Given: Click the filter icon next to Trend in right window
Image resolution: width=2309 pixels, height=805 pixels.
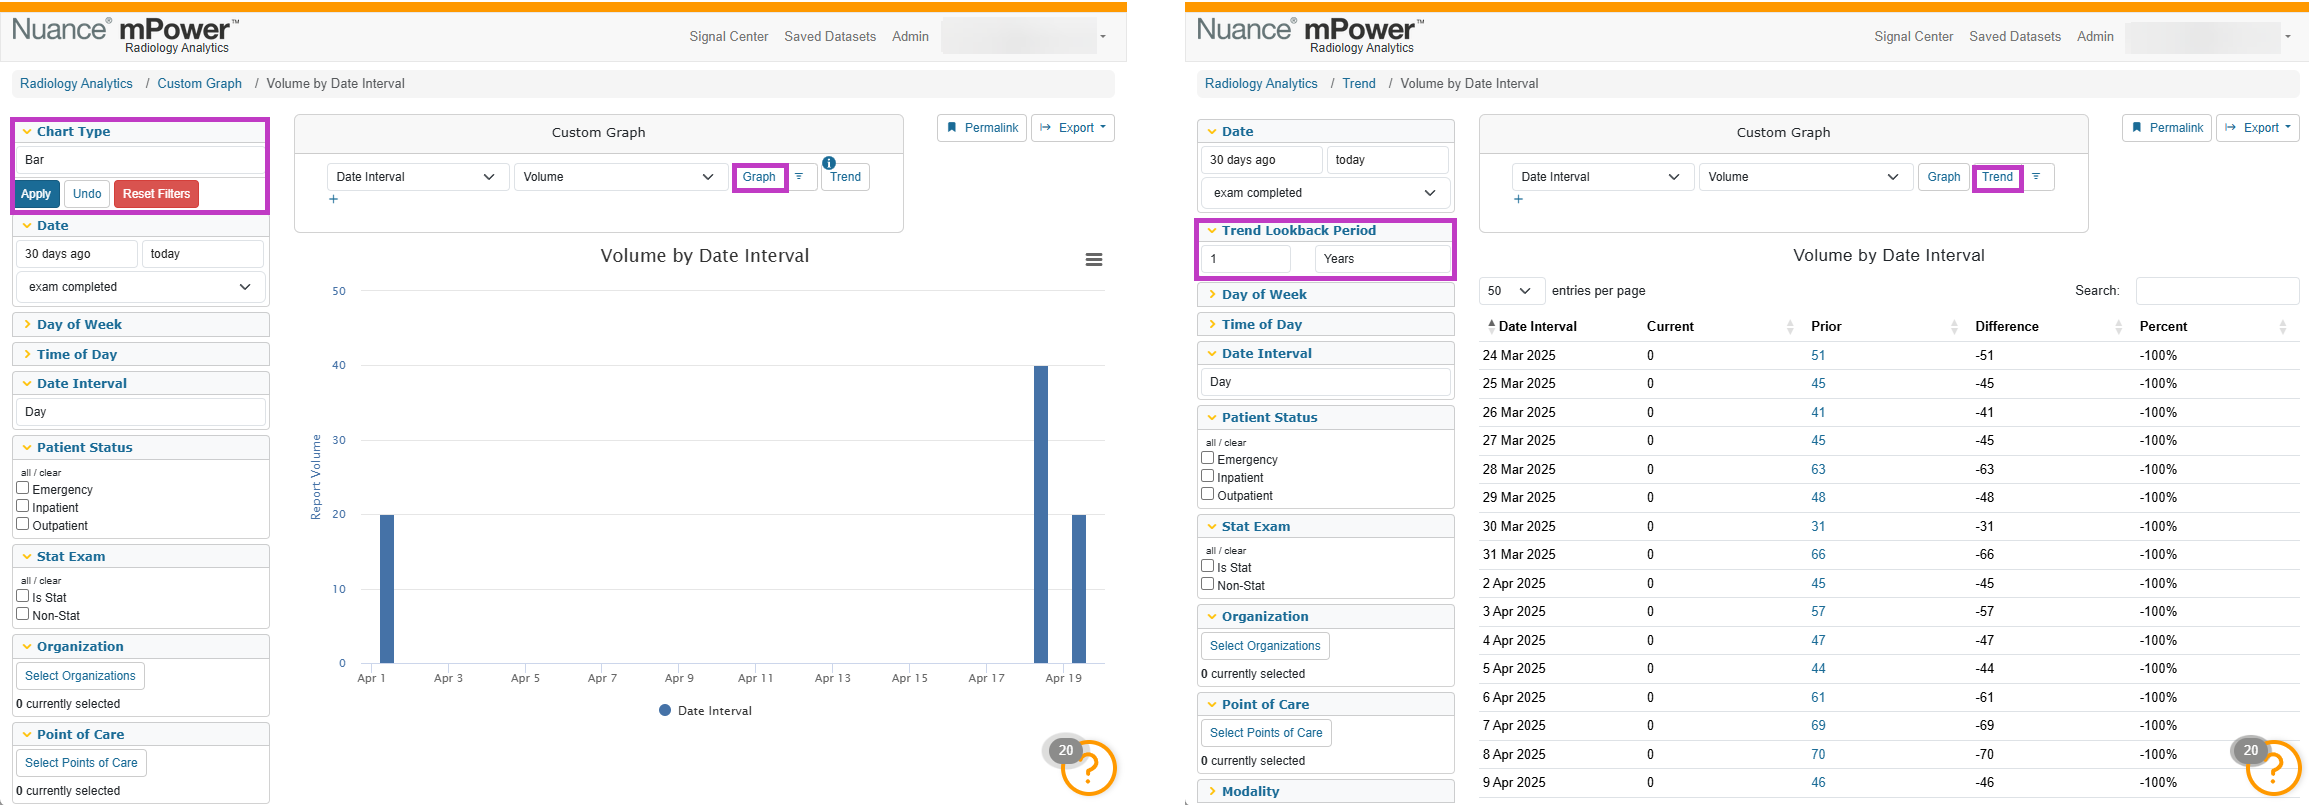Looking at the screenshot, I should (x=2036, y=177).
